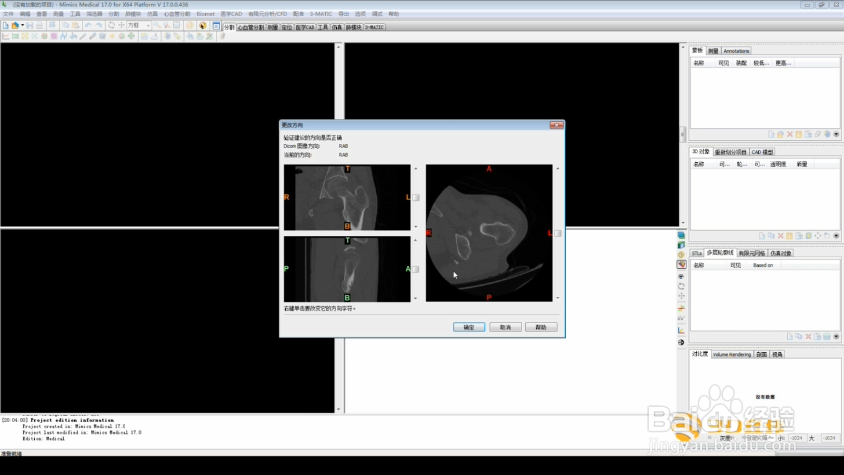The image size is (844, 475).
Task: Click the chart icon in the vertical toolbar
Action: pos(681,330)
